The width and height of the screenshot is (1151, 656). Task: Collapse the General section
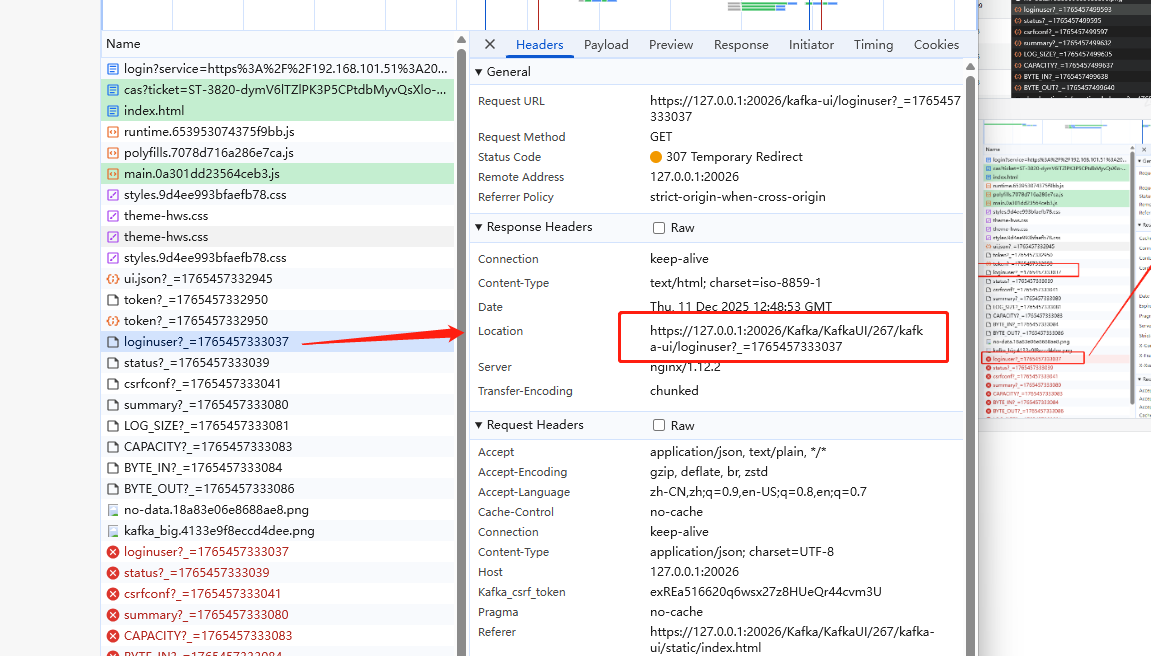[x=479, y=72]
